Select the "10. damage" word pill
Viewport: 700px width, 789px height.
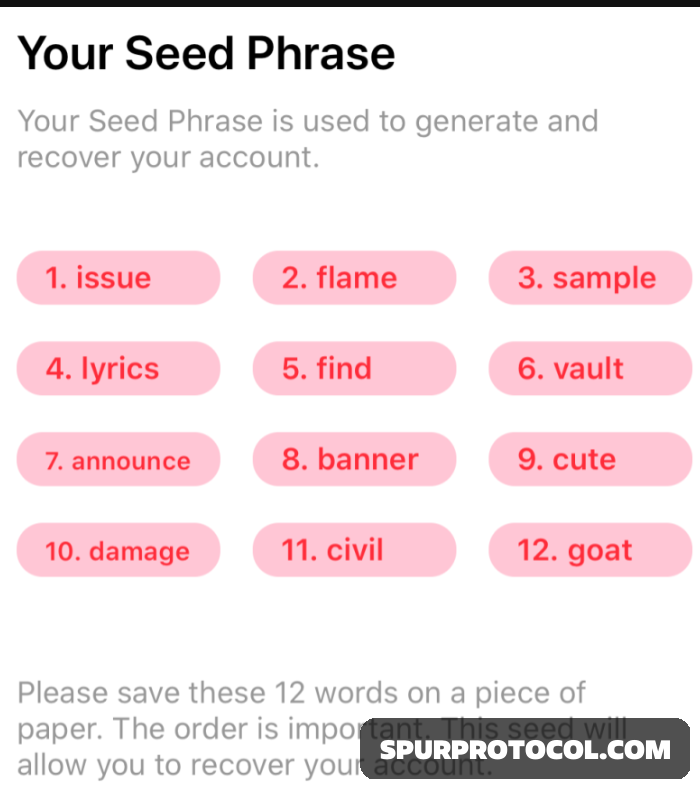click(118, 551)
